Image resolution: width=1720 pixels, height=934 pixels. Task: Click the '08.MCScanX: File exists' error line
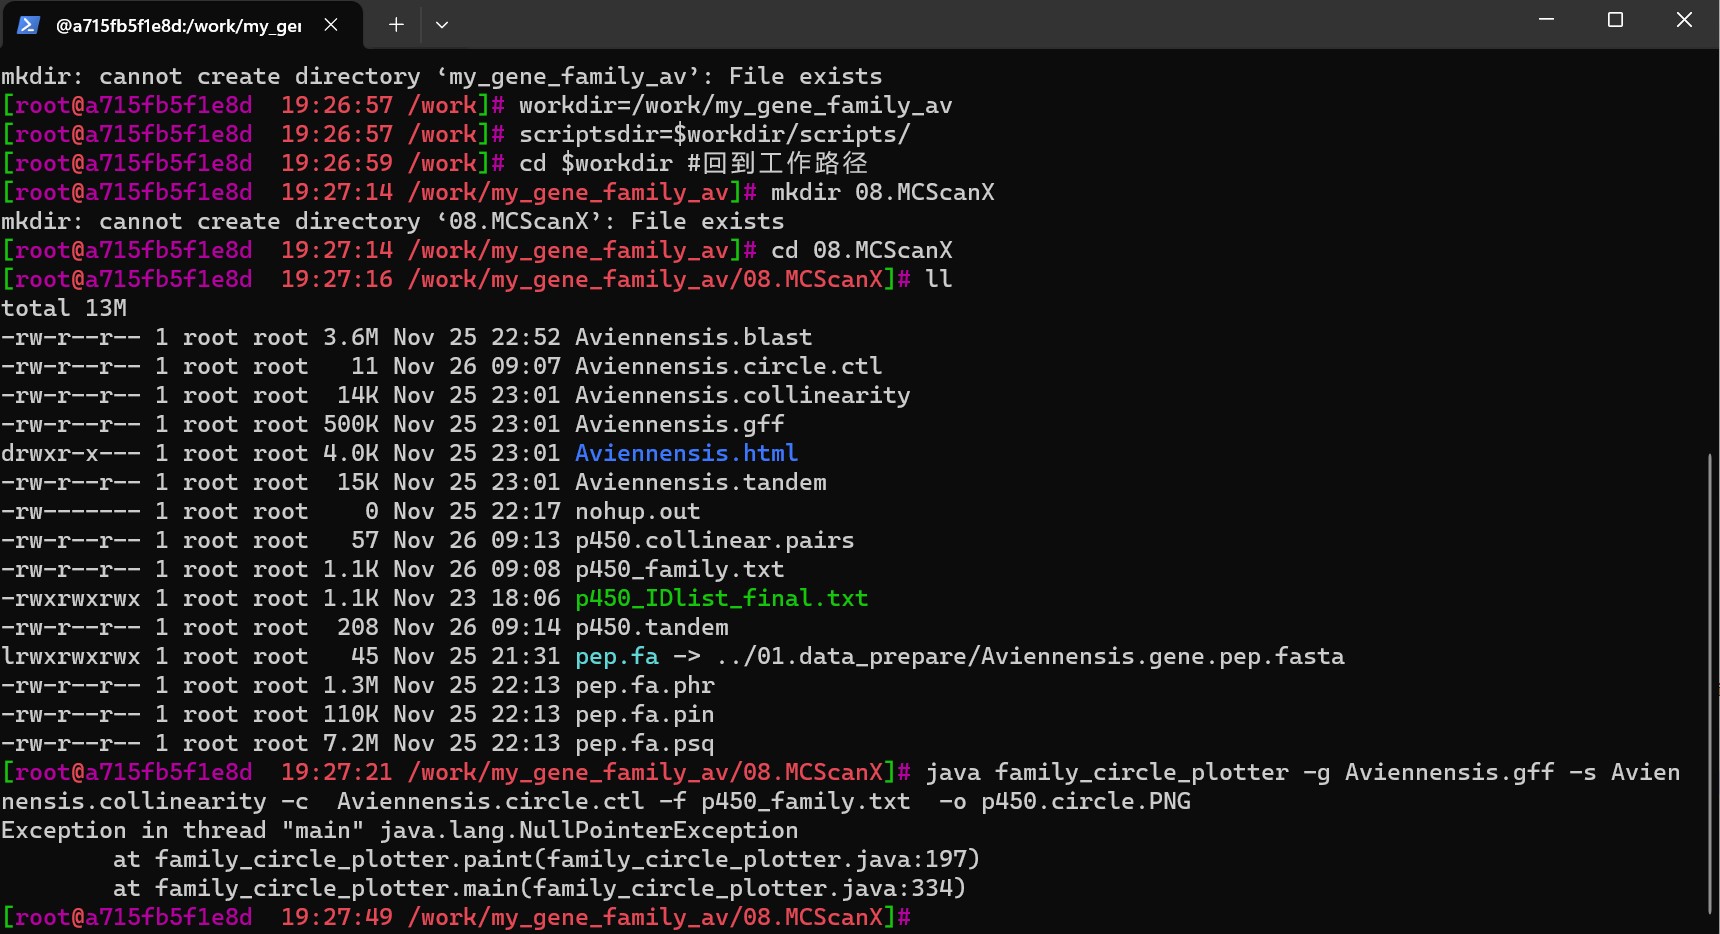click(392, 221)
